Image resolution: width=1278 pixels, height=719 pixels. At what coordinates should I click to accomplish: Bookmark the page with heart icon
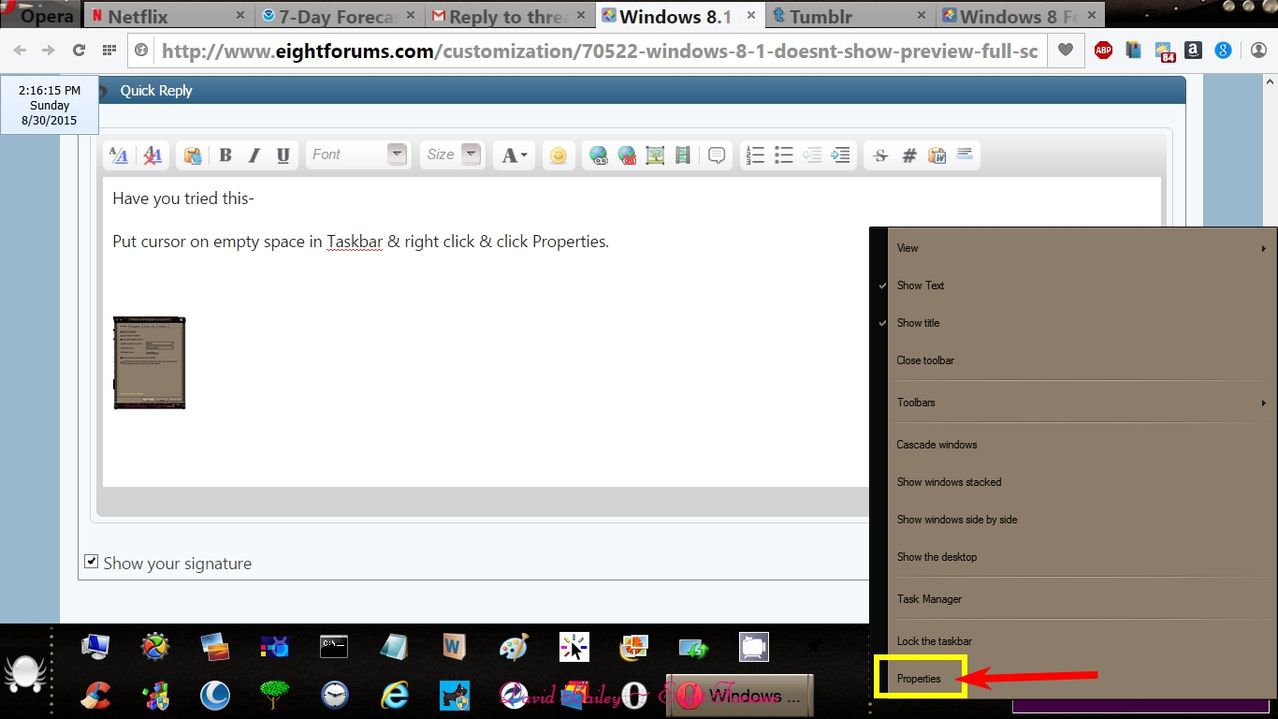pos(1066,50)
